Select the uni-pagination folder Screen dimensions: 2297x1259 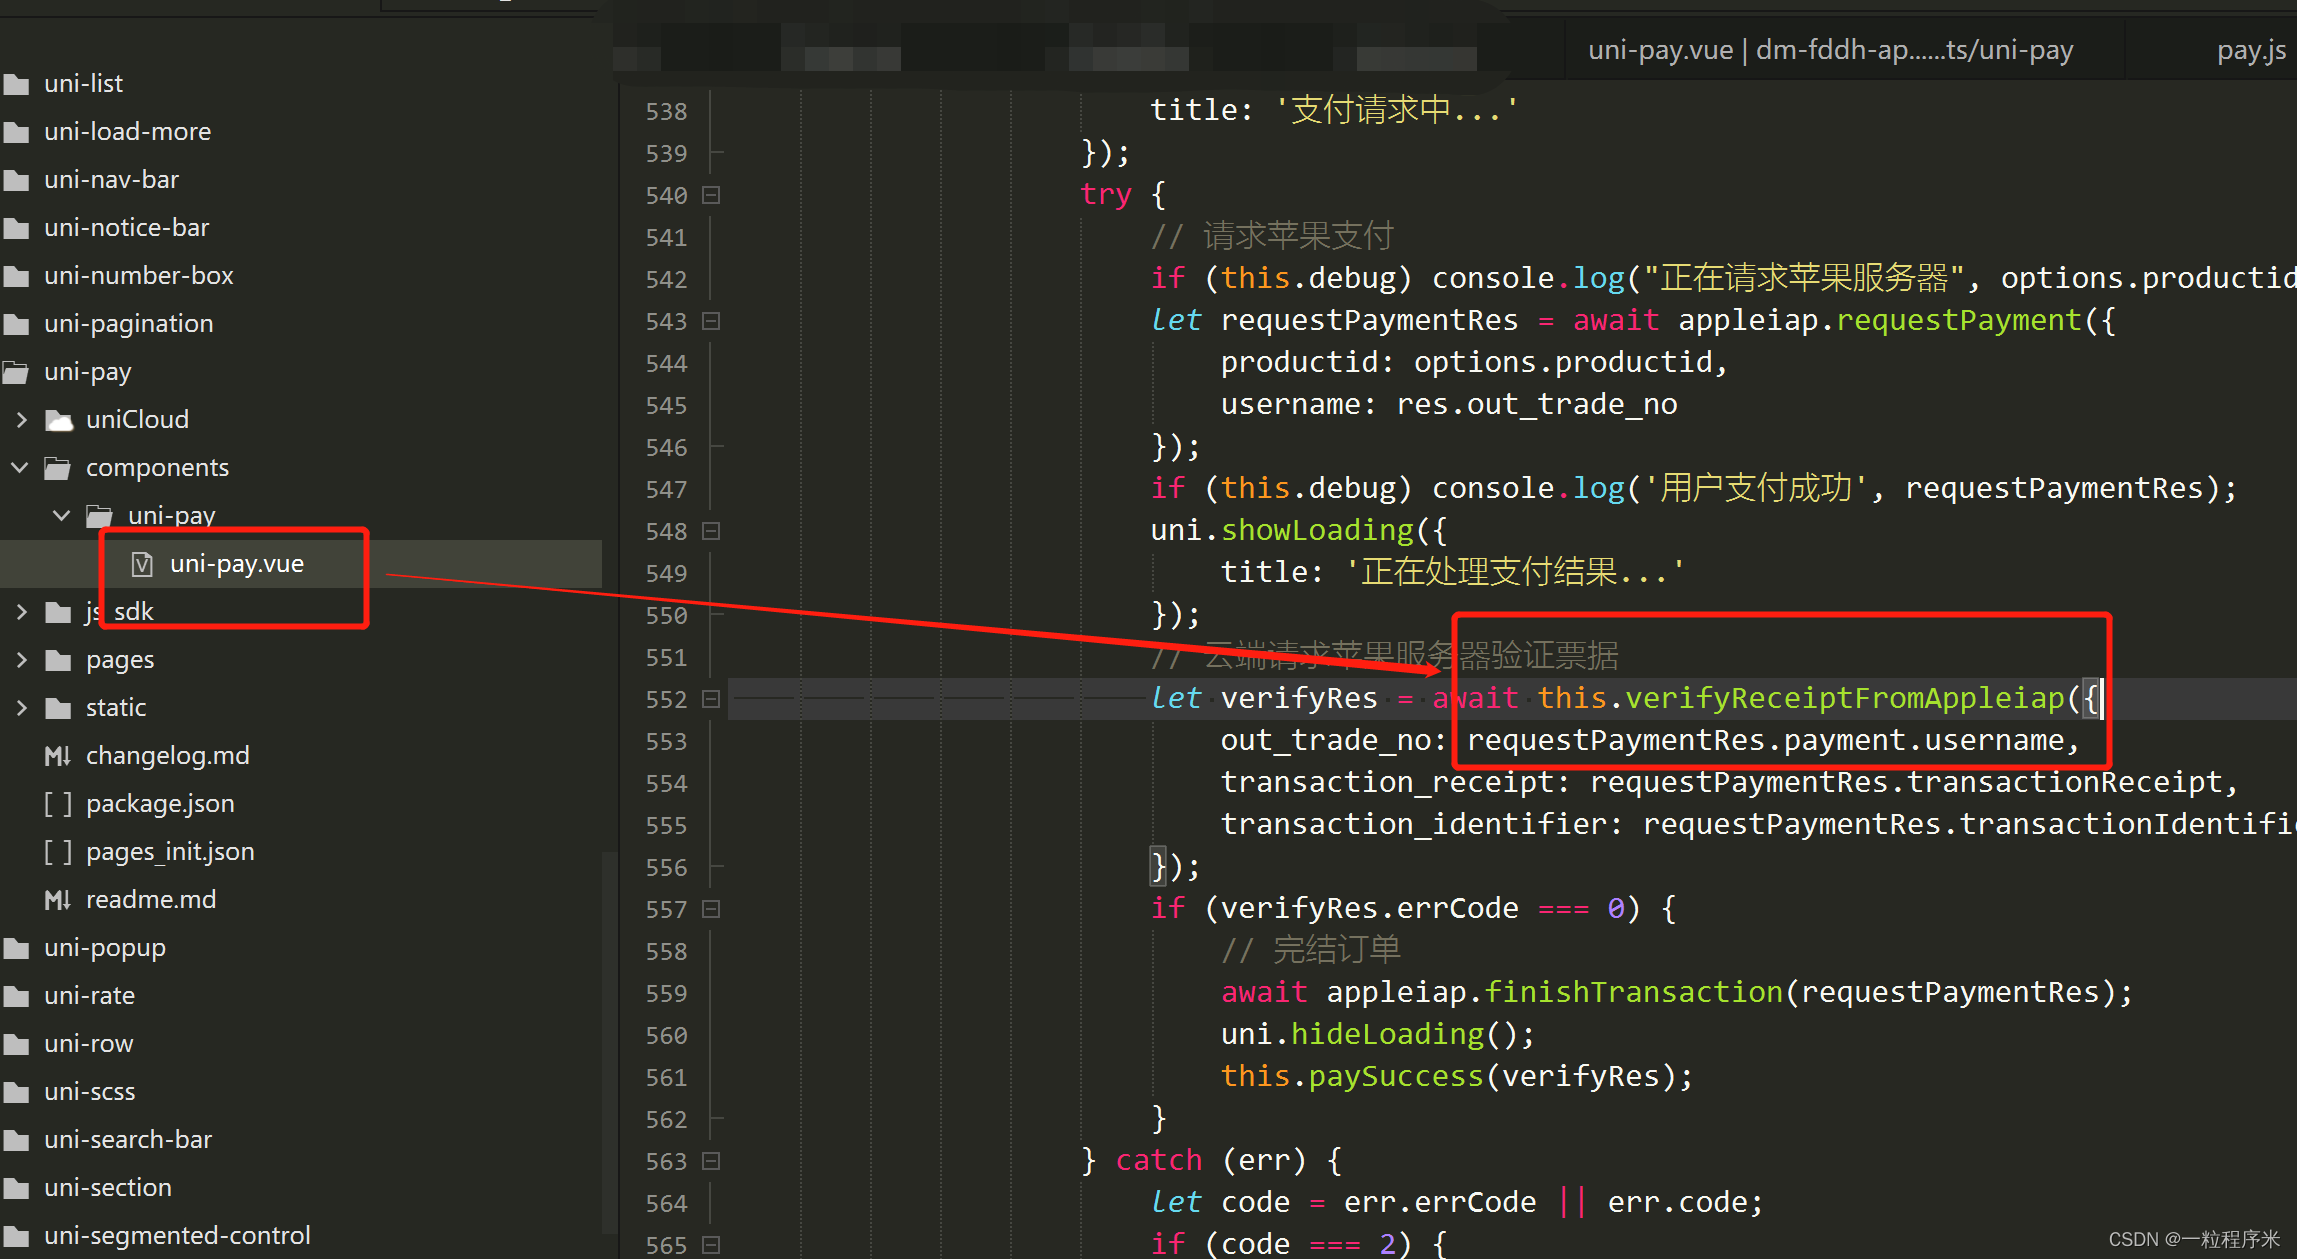pyautogui.click(x=129, y=323)
